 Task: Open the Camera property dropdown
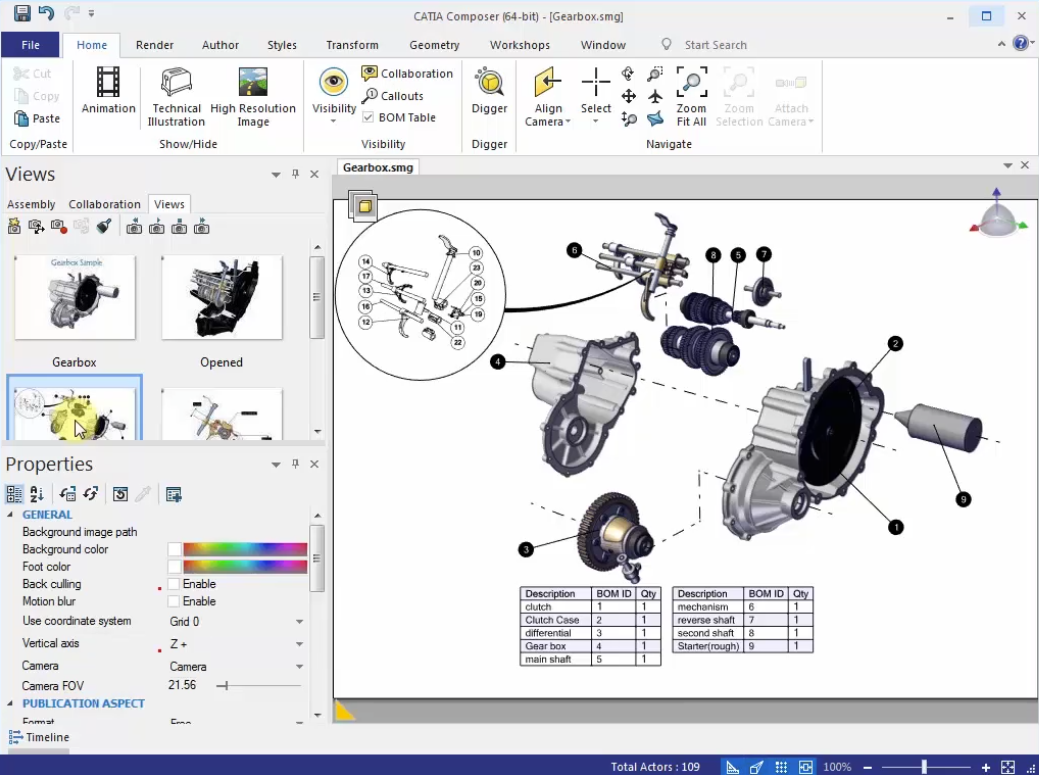[x=299, y=666]
